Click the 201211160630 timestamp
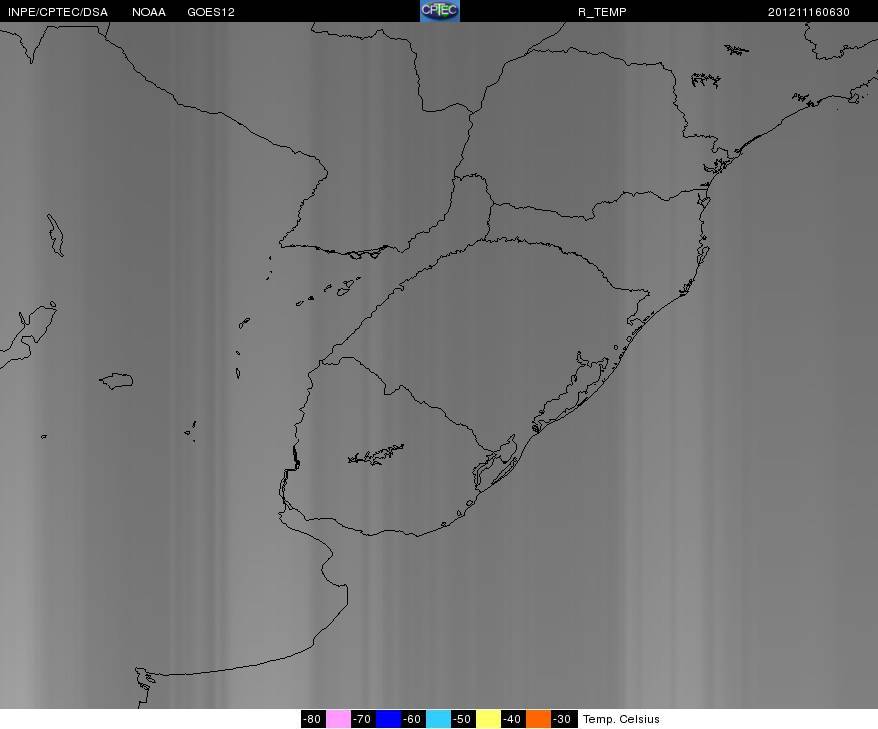The width and height of the screenshot is (878, 729). point(809,12)
